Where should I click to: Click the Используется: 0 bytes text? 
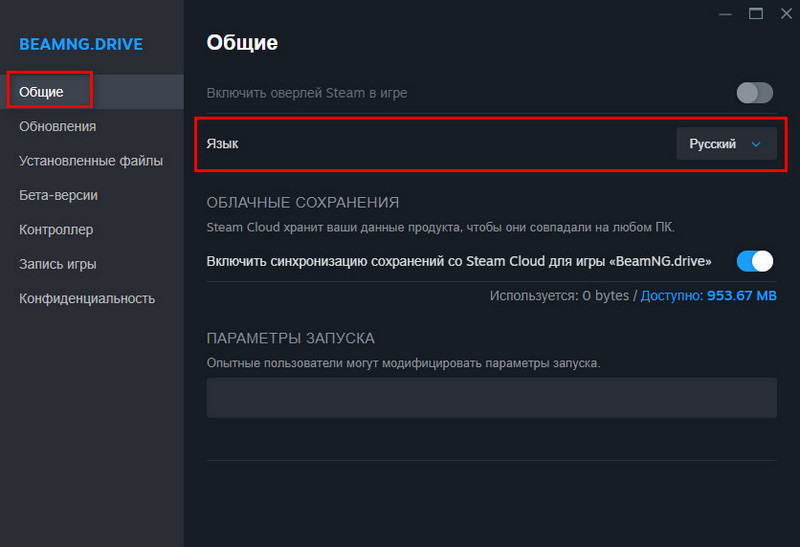[x=559, y=295]
